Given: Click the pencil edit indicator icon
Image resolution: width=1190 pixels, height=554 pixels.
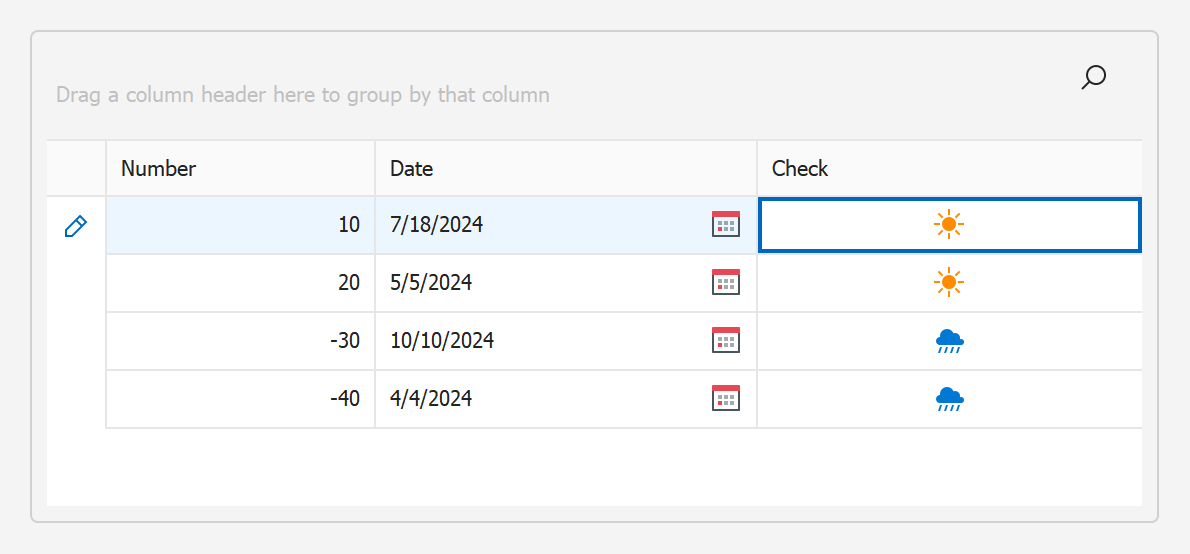Looking at the screenshot, I should point(75,226).
